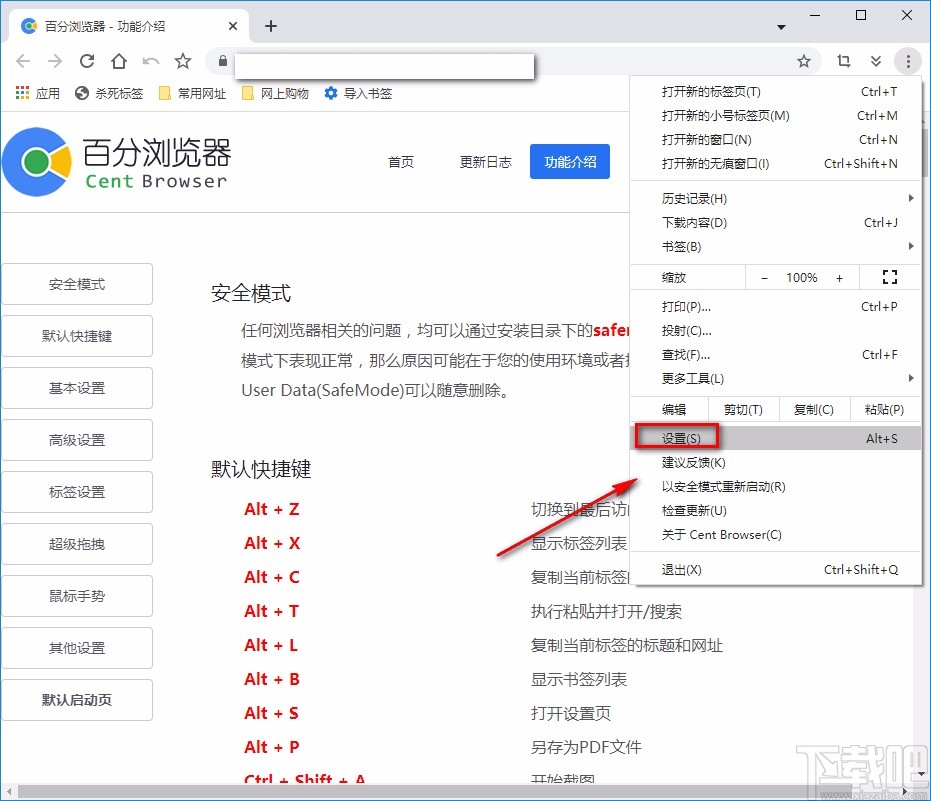
Task: Reload the page with refresh icon
Action: 87,61
